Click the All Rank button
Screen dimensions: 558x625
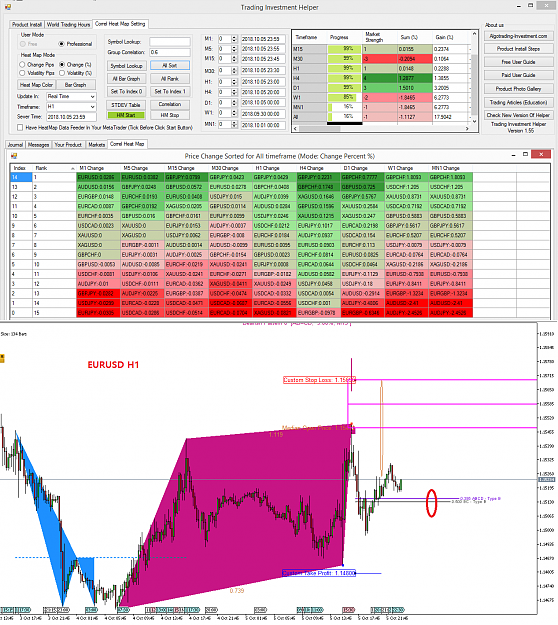pyautogui.click(x=170, y=79)
